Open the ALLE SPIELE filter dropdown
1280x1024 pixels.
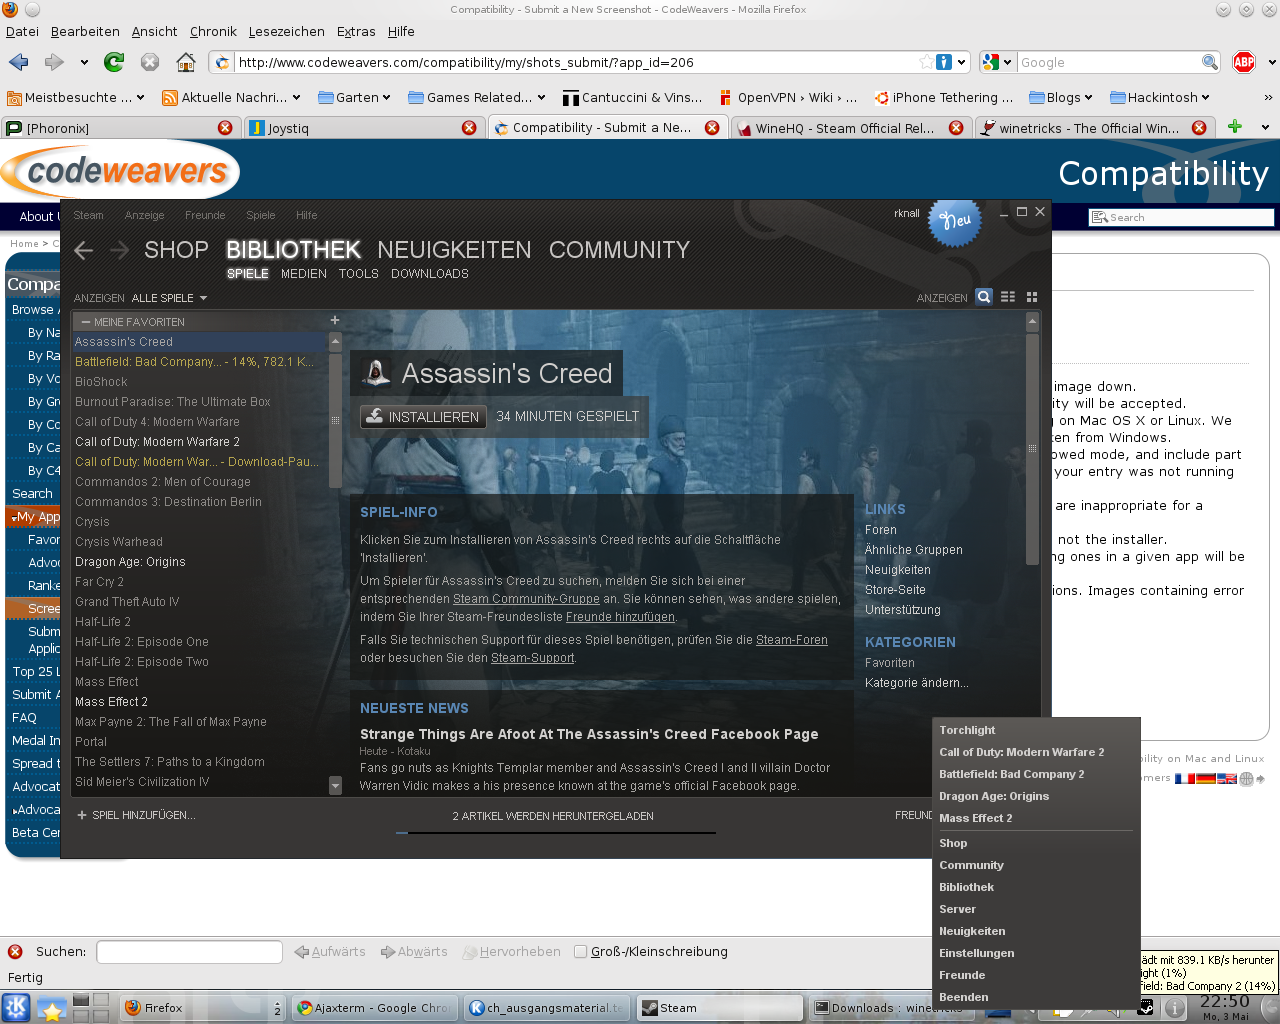pyautogui.click(x=168, y=297)
